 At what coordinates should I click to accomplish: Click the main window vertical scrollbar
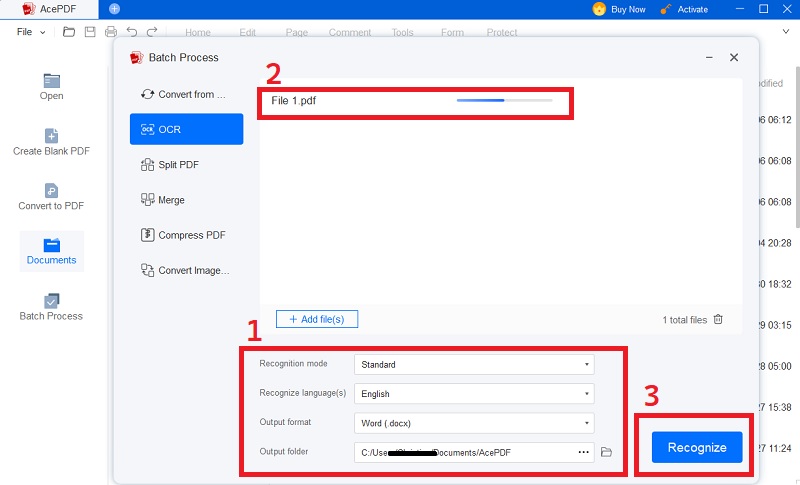pos(797,148)
